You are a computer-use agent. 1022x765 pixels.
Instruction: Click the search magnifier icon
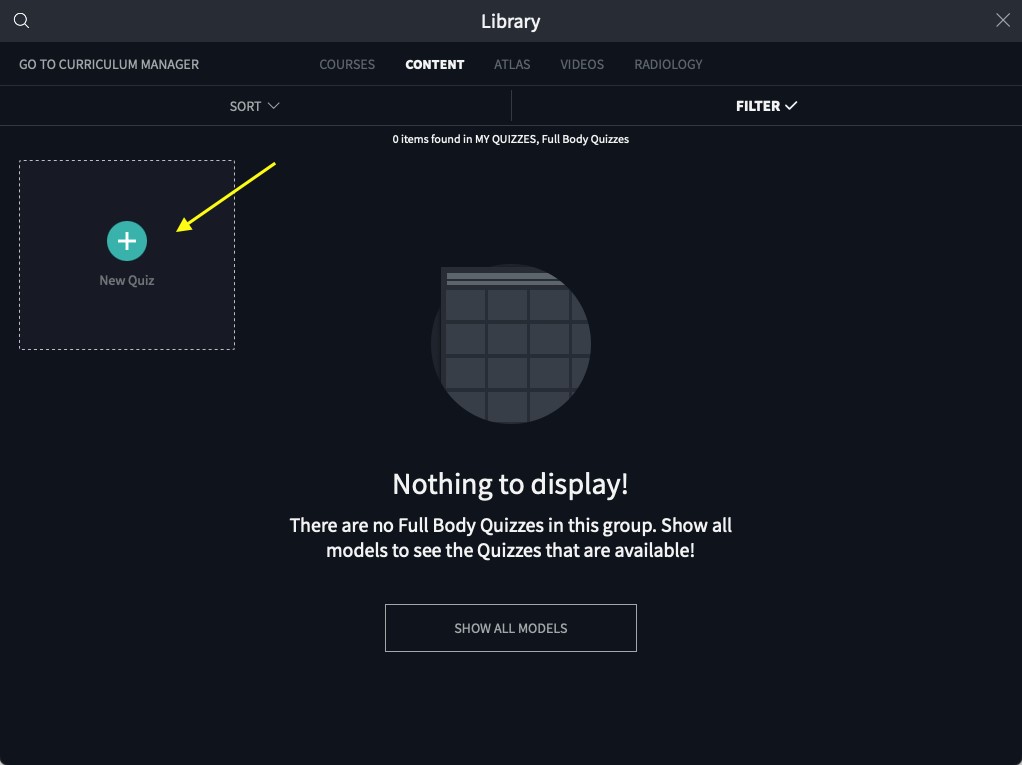[x=21, y=21]
